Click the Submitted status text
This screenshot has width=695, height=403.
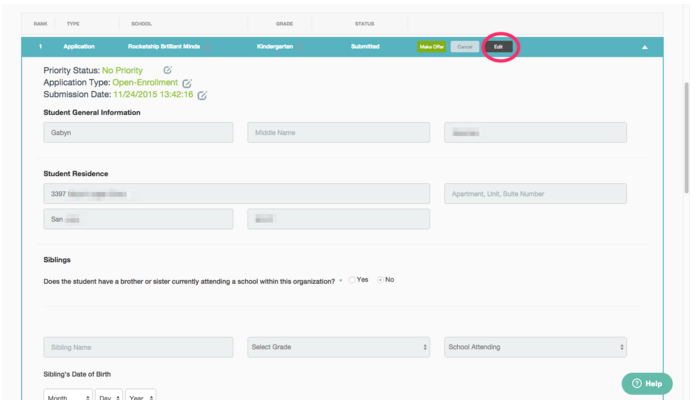pyautogui.click(x=365, y=47)
